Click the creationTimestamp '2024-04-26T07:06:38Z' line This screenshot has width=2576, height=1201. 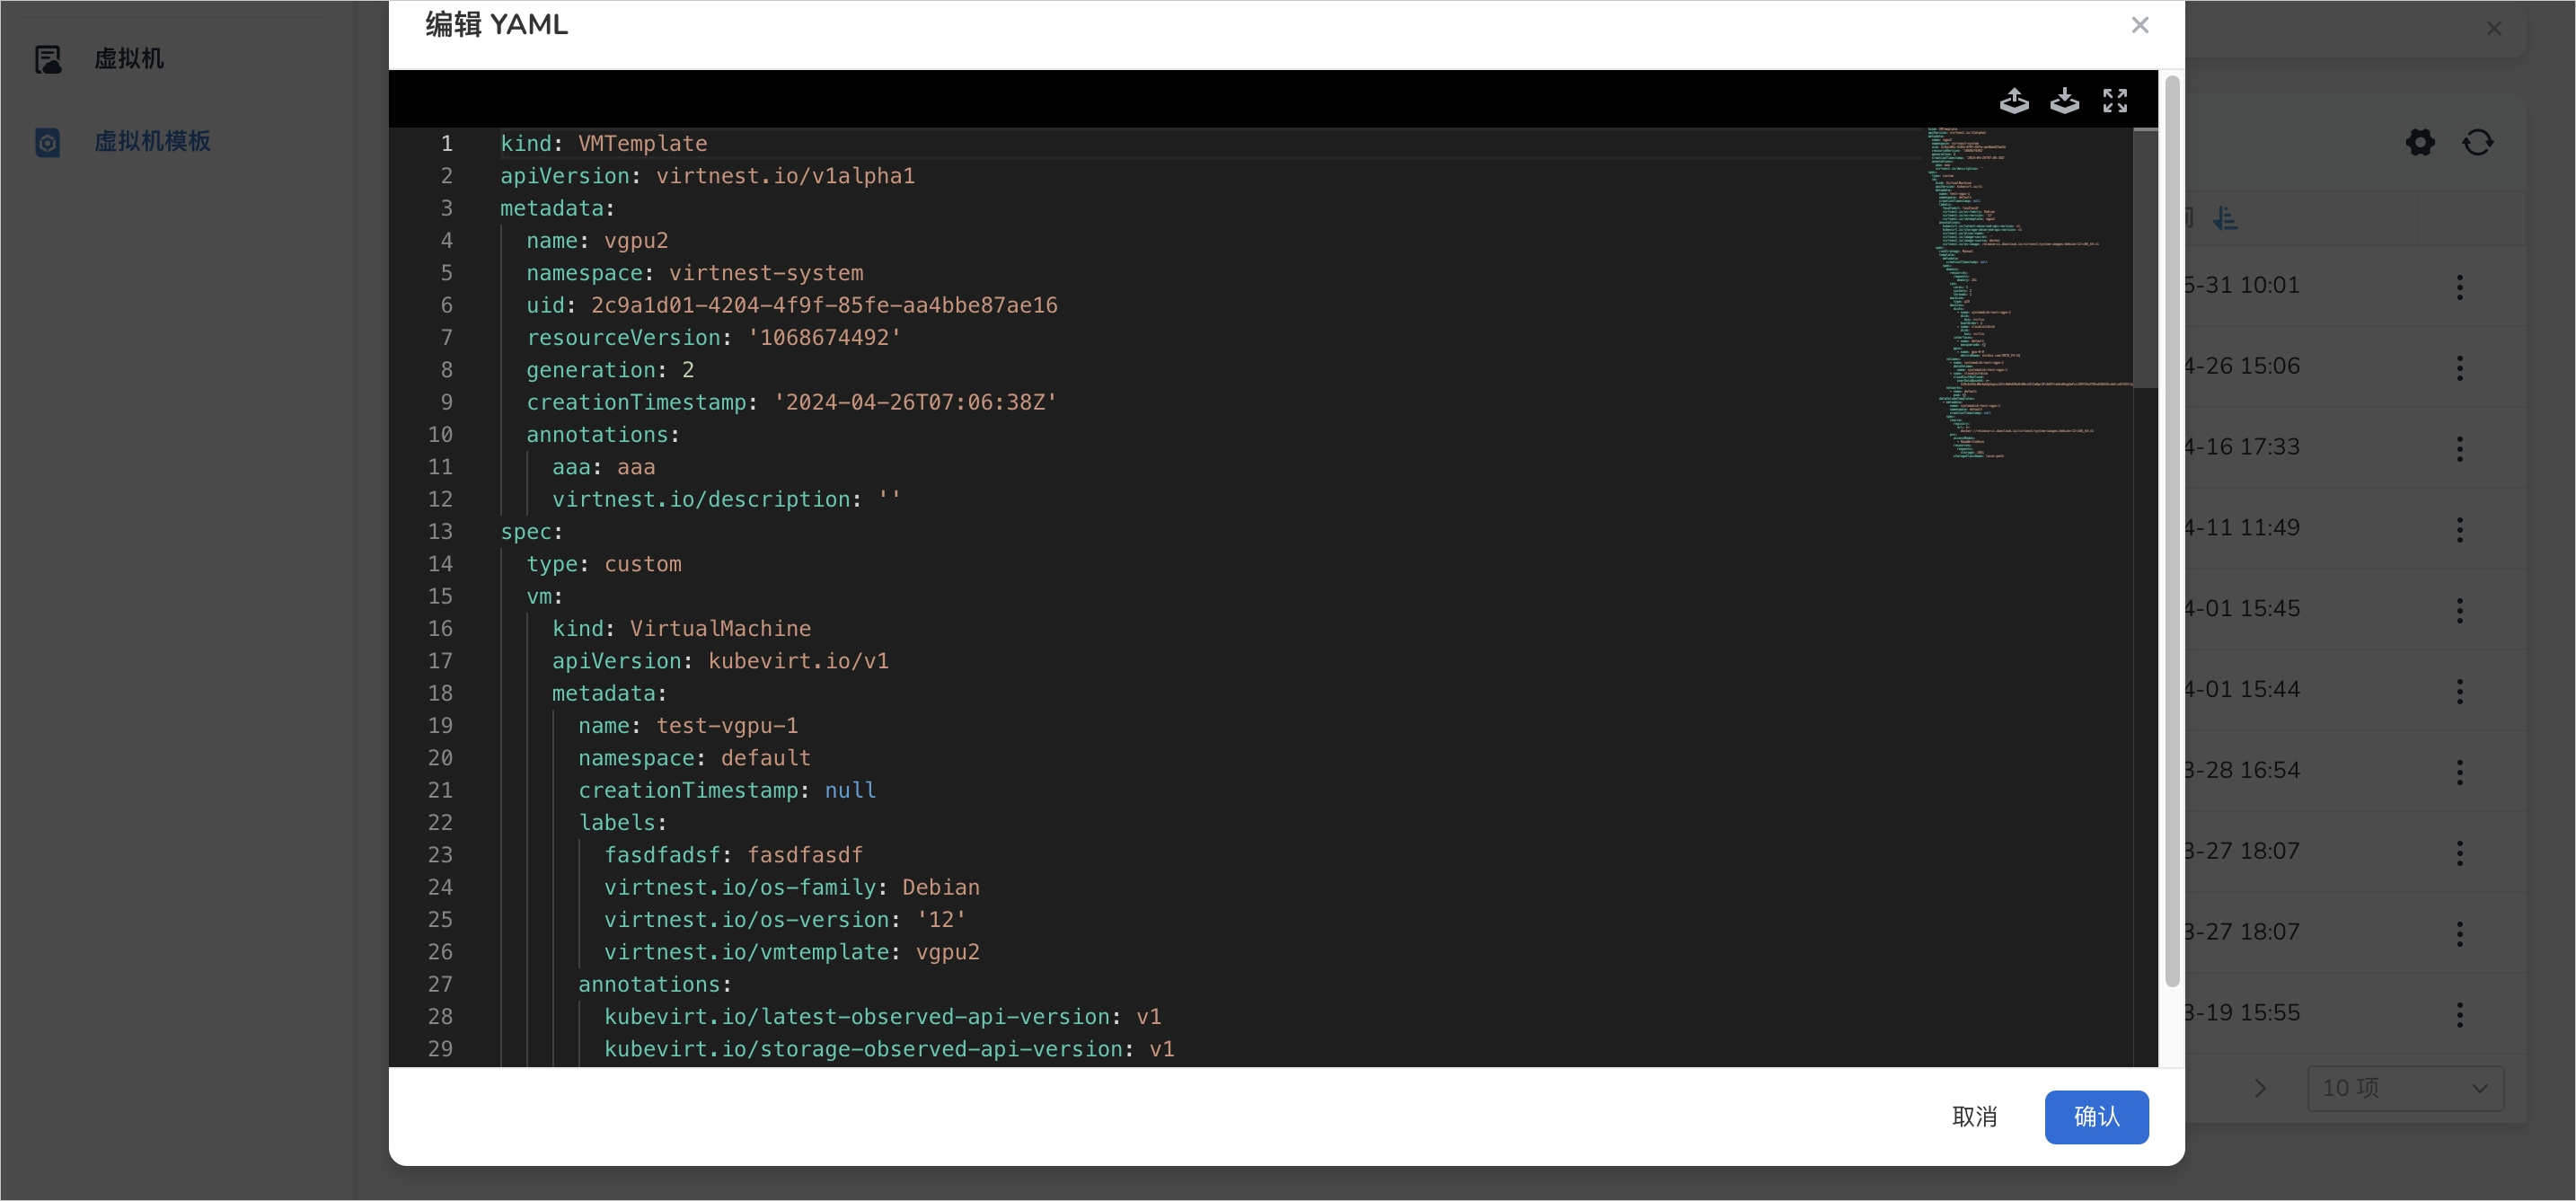click(x=791, y=402)
